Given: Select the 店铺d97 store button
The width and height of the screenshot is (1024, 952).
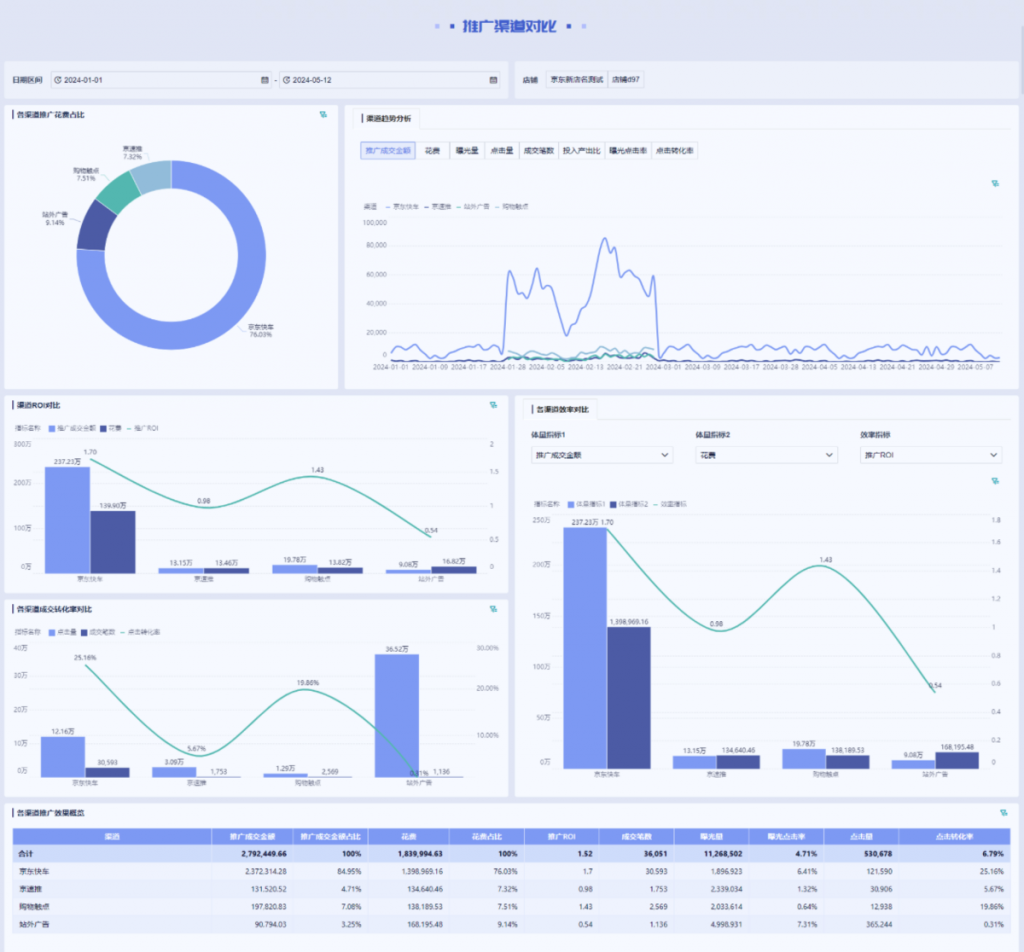Looking at the screenshot, I should pyautogui.click(x=626, y=80).
